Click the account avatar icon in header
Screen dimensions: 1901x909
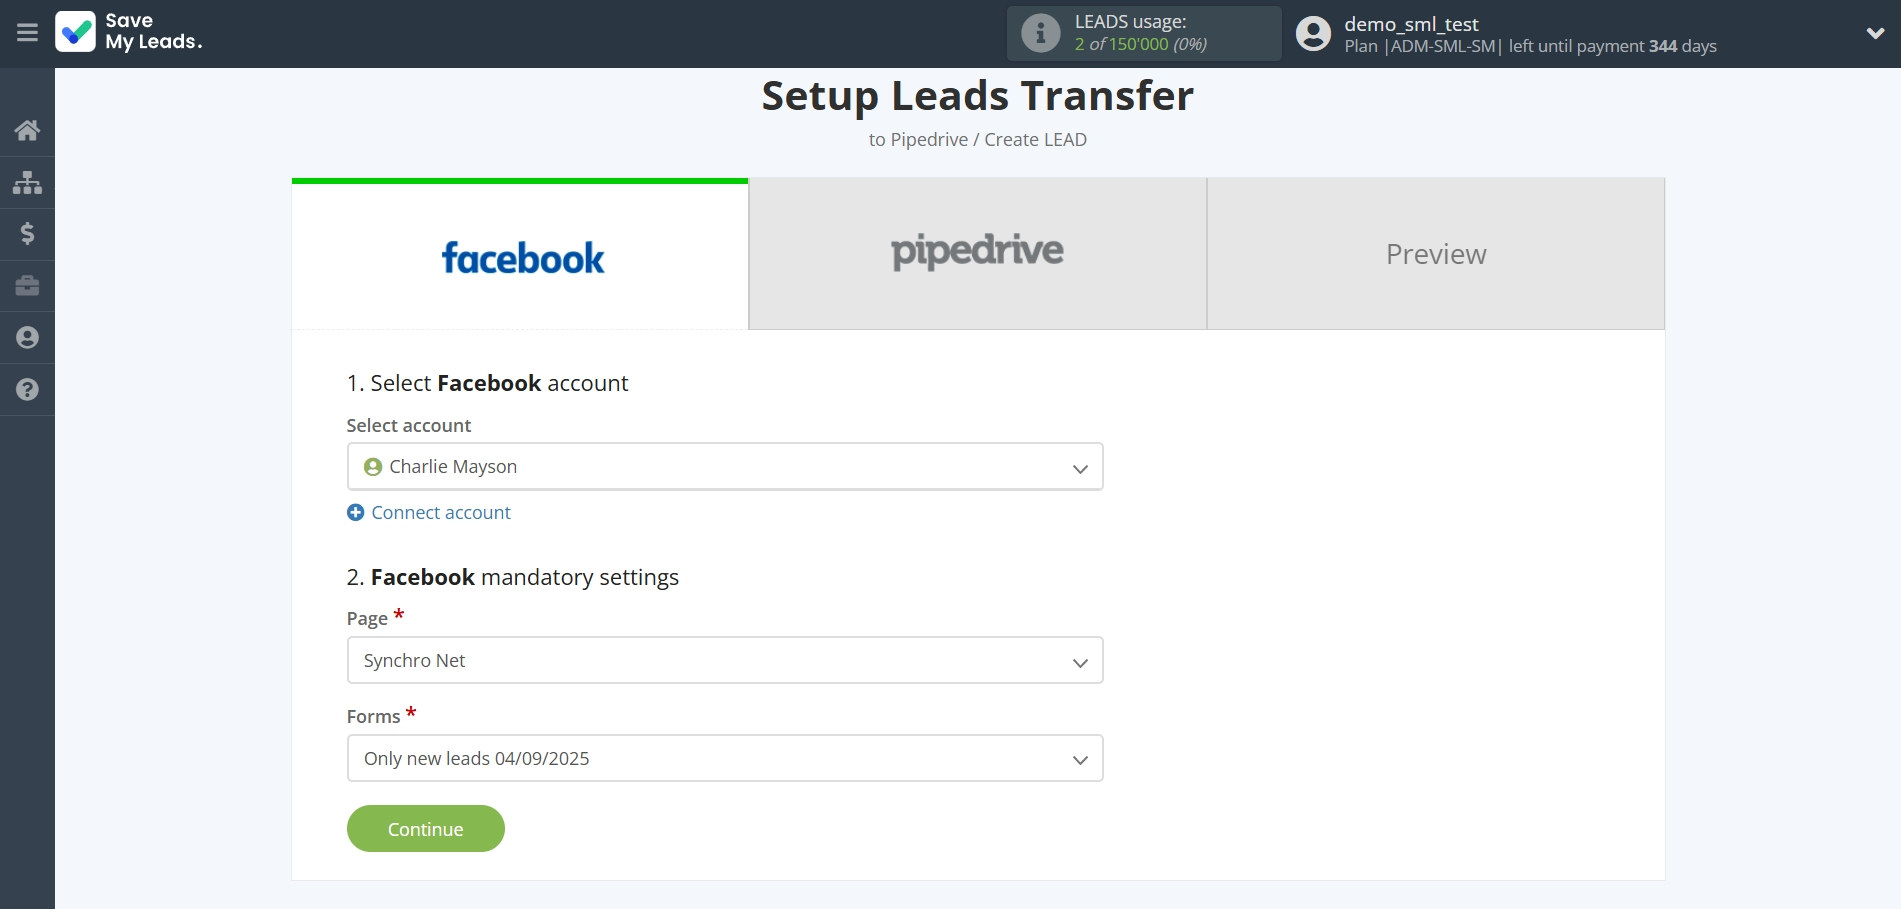1313,33
